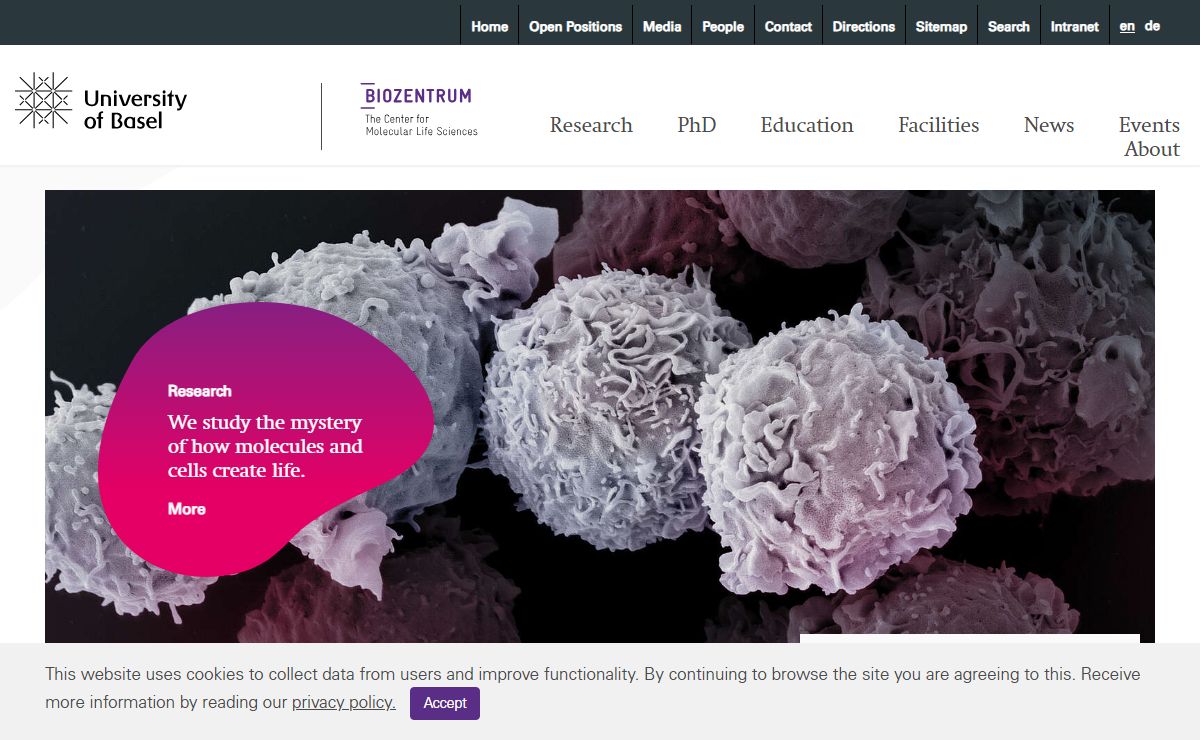
Task: Open the Media page
Action: [x=662, y=27]
